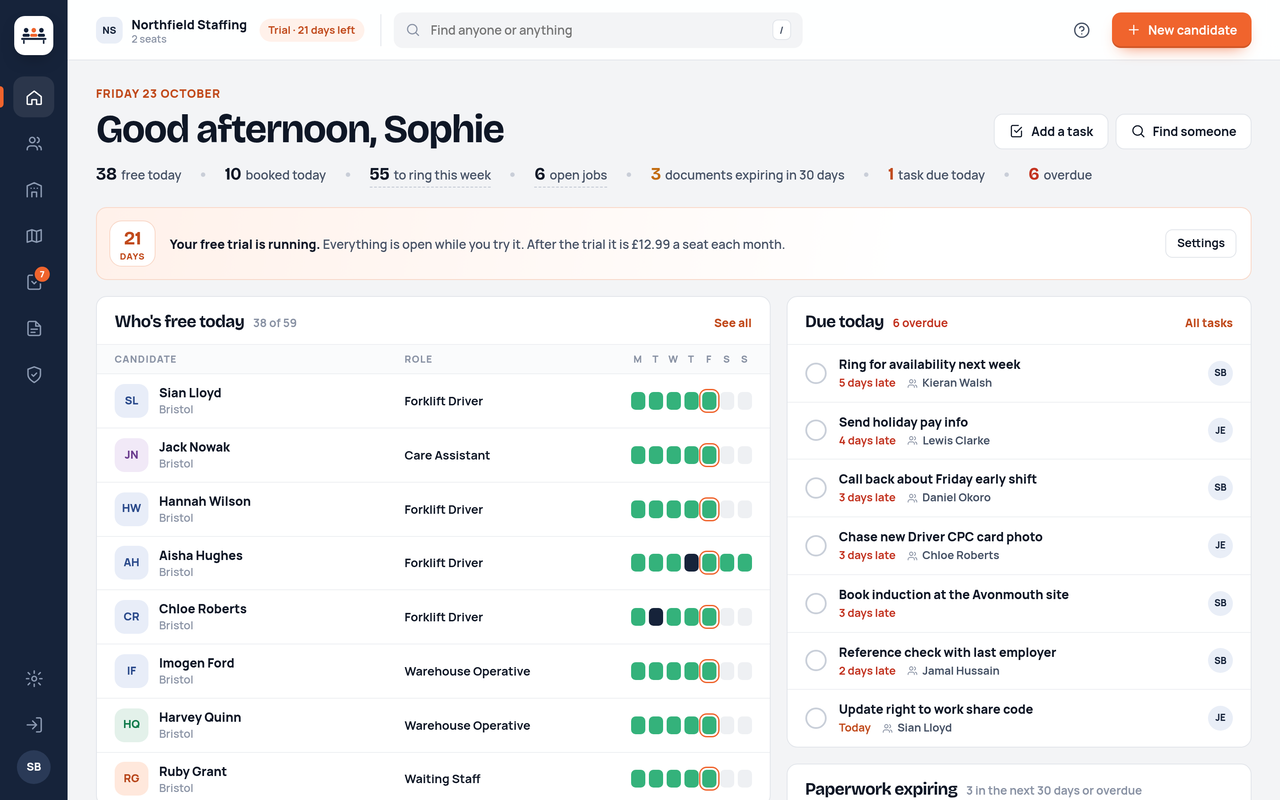Click the New candidate button
1280x800 pixels.
[x=1181, y=30]
